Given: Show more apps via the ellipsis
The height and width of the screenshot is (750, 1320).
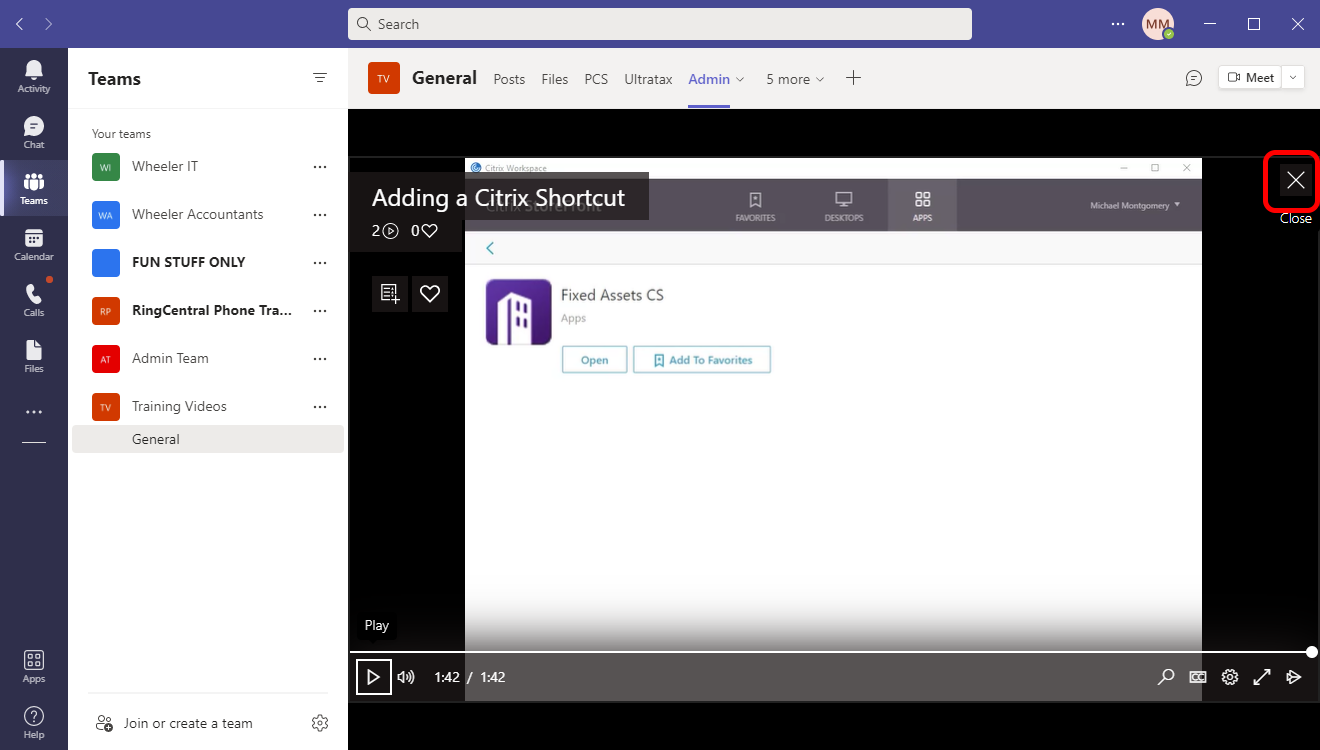Looking at the screenshot, I should click(34, 412).
